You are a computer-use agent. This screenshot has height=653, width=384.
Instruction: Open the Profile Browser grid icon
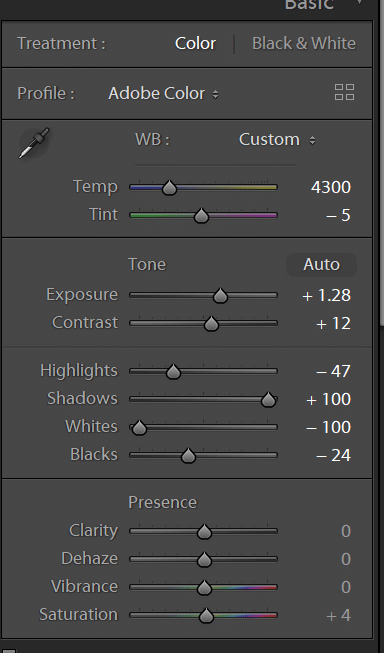pyautogui.click(x=344, y=92)
